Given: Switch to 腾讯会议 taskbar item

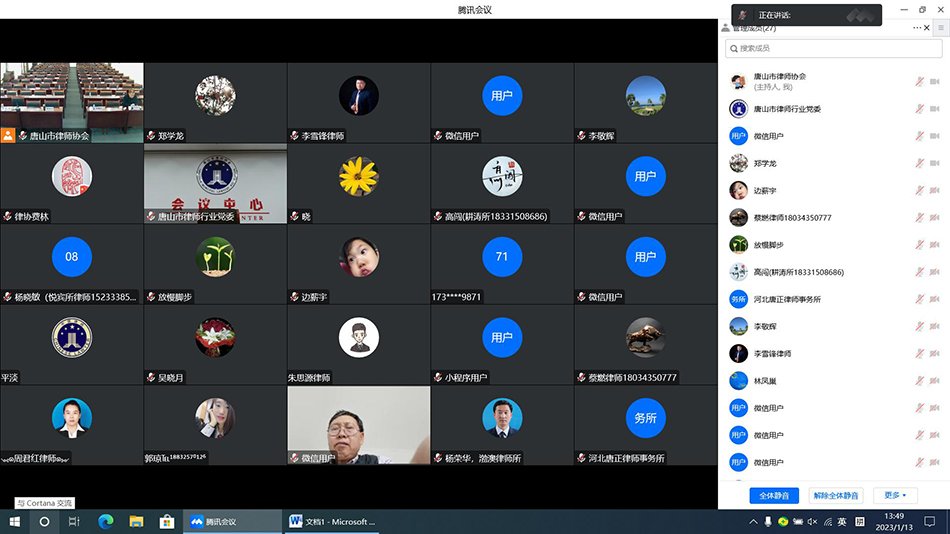Looking at the screenshot, I should [233, 521].
